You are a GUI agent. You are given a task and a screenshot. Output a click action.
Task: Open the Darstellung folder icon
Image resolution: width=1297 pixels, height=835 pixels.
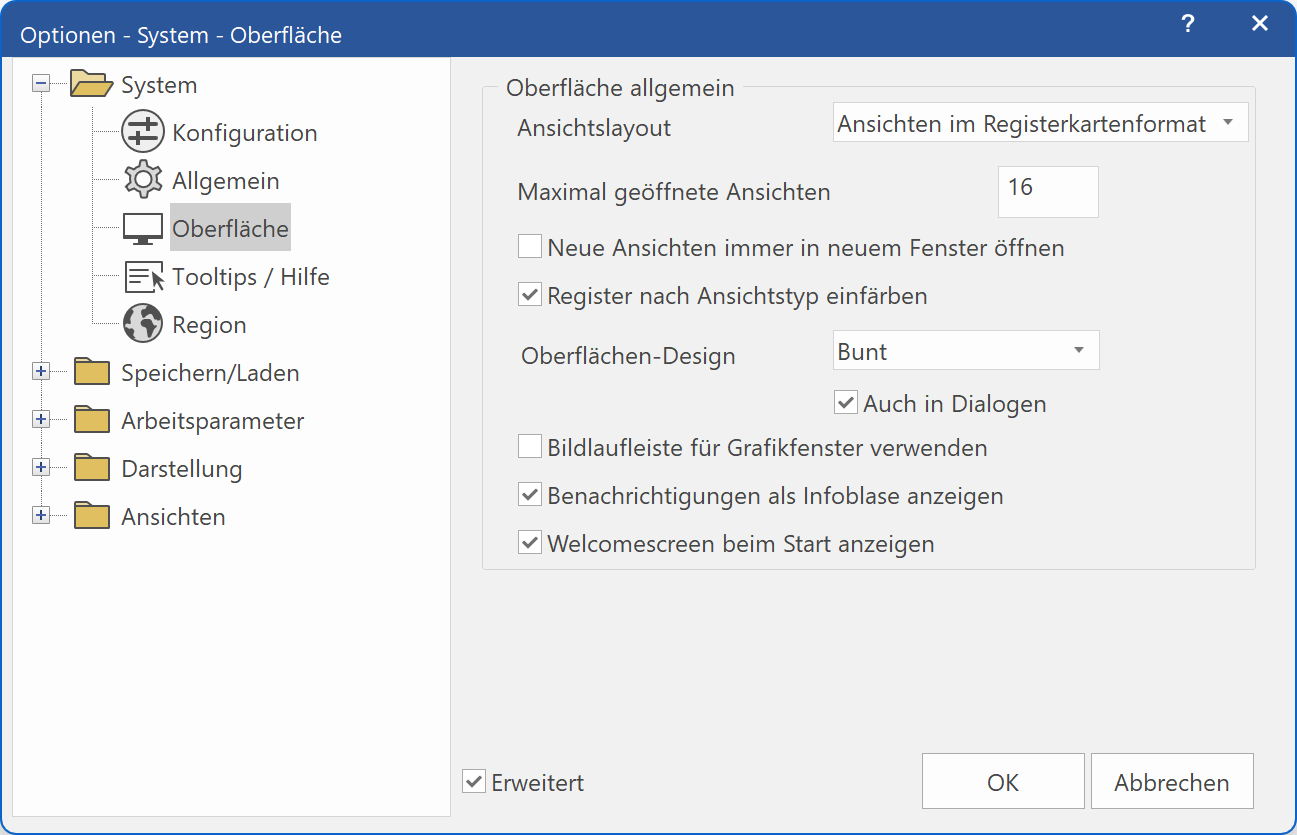click(91, 467)
